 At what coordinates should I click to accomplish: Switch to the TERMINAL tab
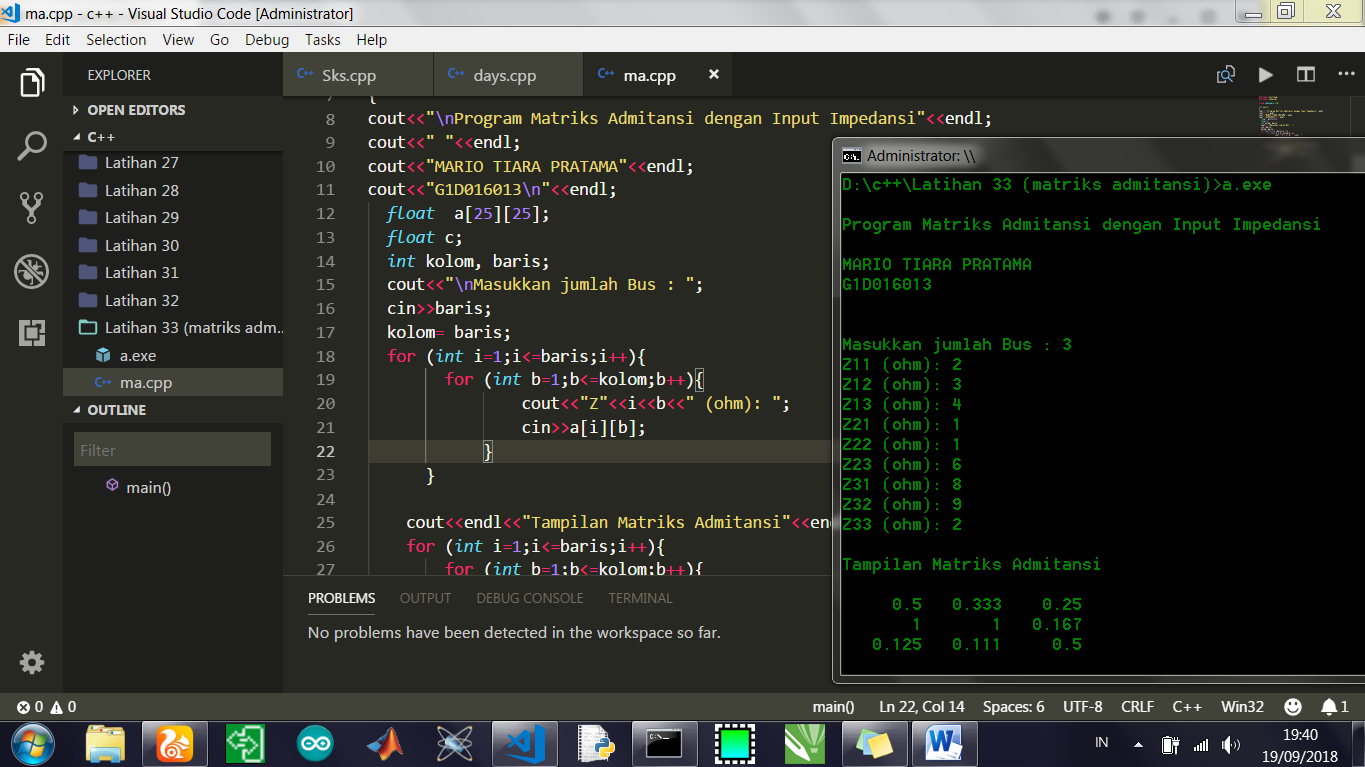point(639,598)
